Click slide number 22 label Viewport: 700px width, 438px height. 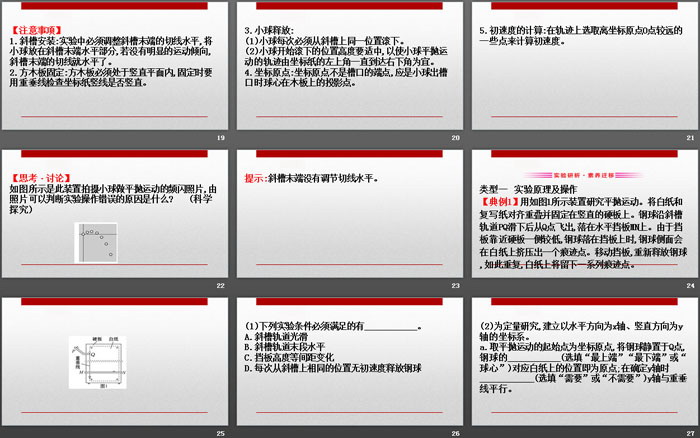221,285
